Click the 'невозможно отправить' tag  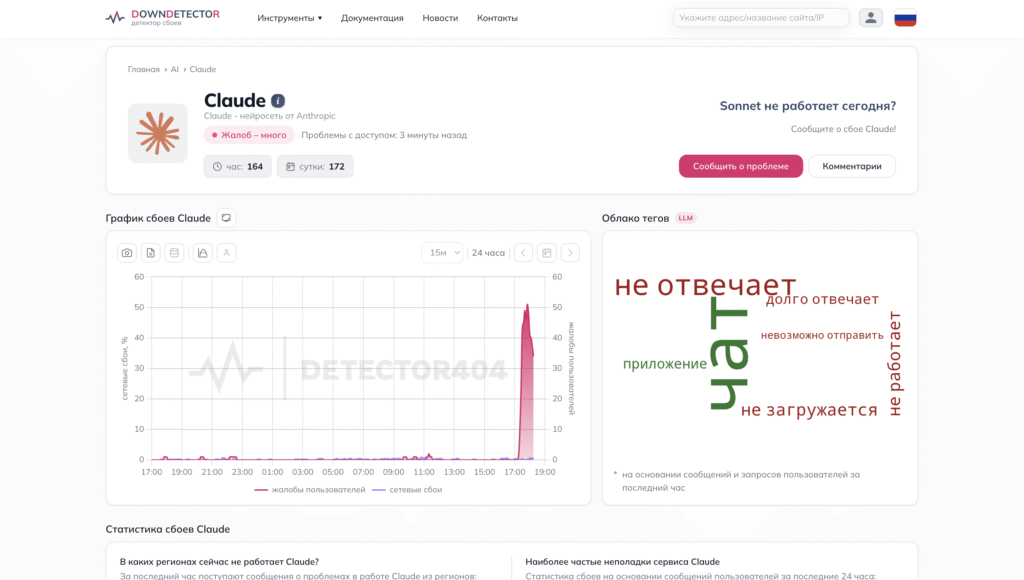[x=822, y=335]
